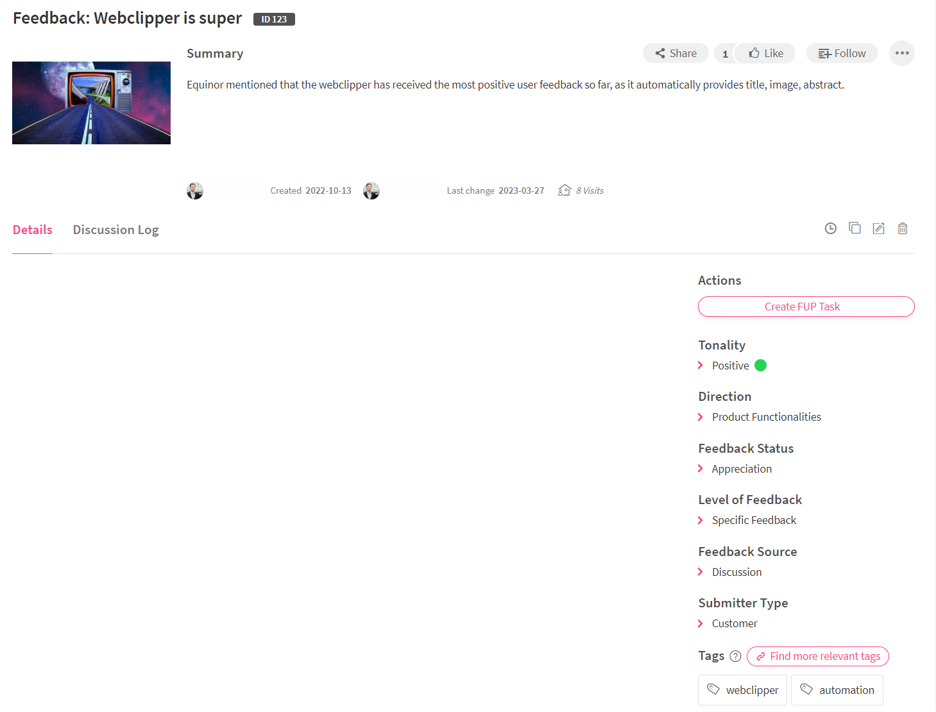Expand the Appreciation feedback status
Image resolution: width=936 pixels, height=712 pixels.
[x=701, y=469]
